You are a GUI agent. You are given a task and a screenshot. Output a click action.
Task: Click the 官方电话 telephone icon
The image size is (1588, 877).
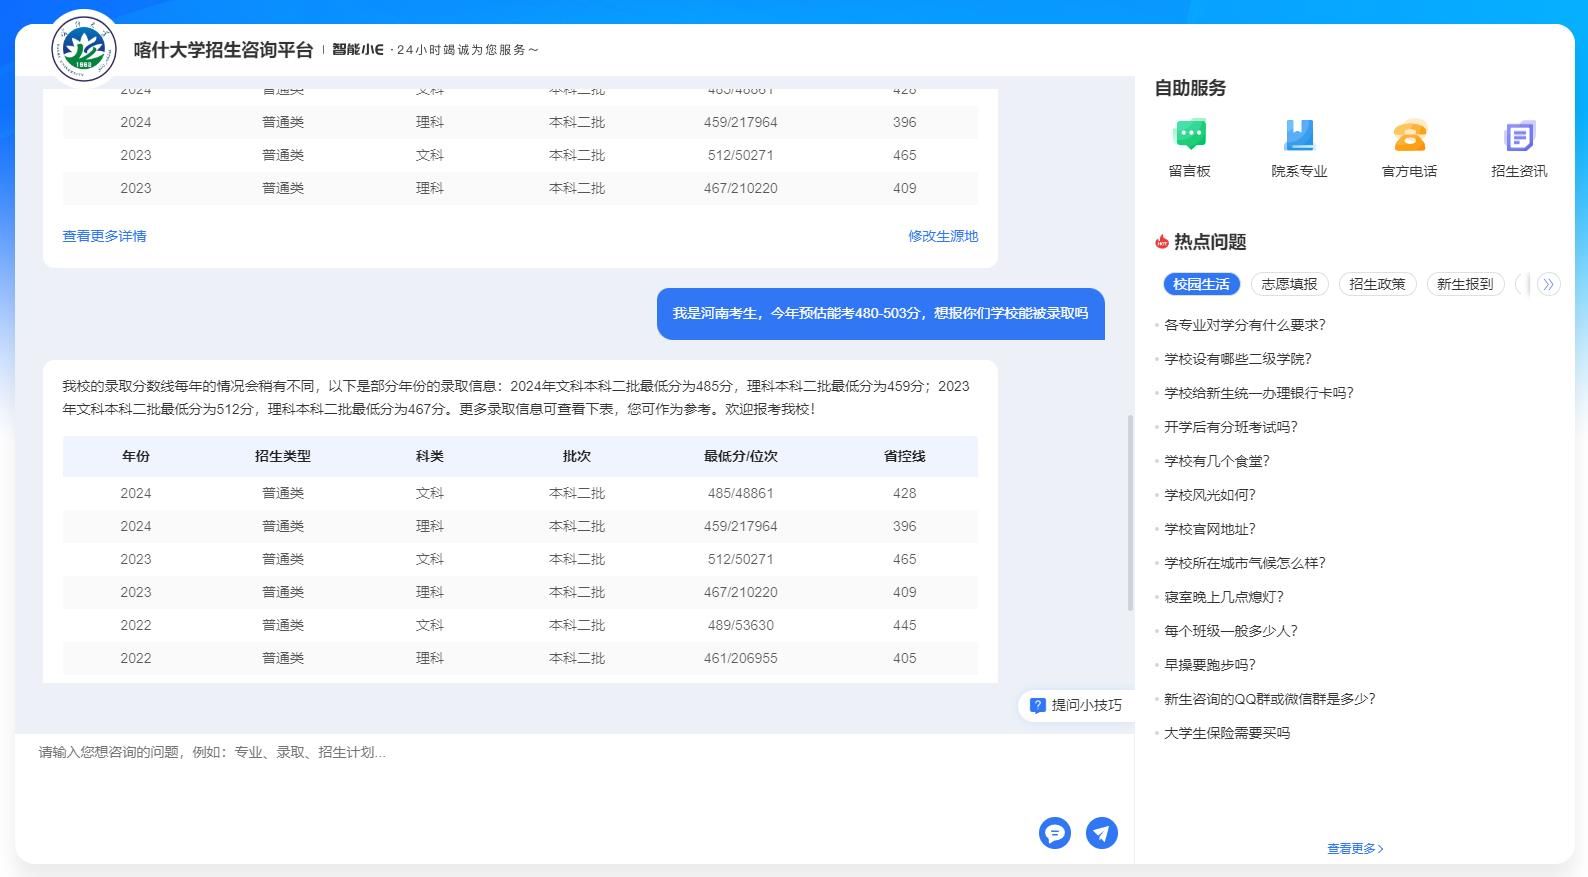point(1409,136)
